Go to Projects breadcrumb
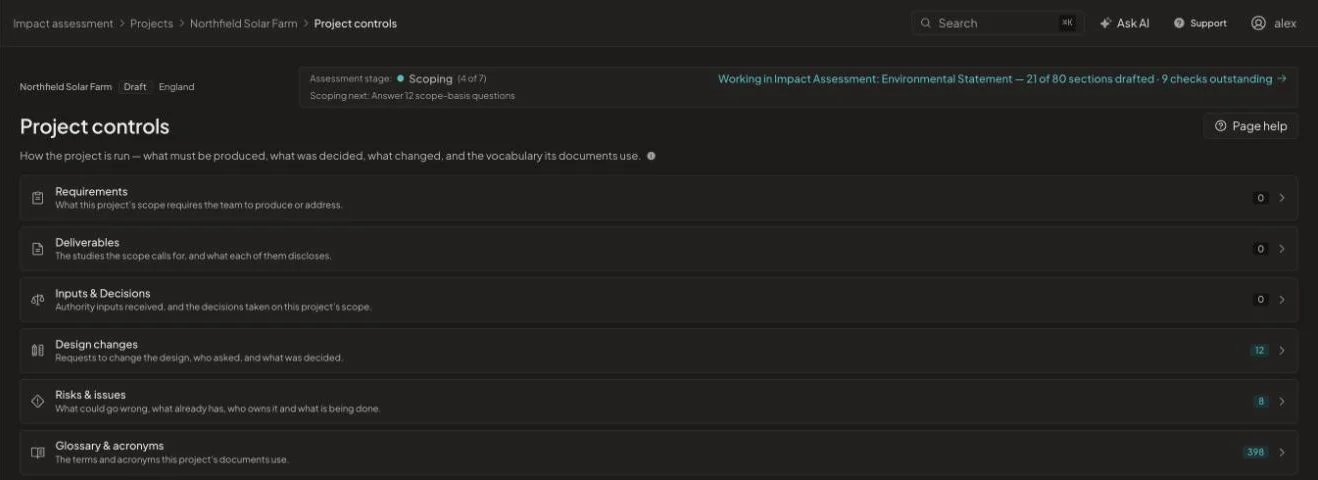Screen dimensions: 1318x480 pyautogui.click(x=151, y=23)
